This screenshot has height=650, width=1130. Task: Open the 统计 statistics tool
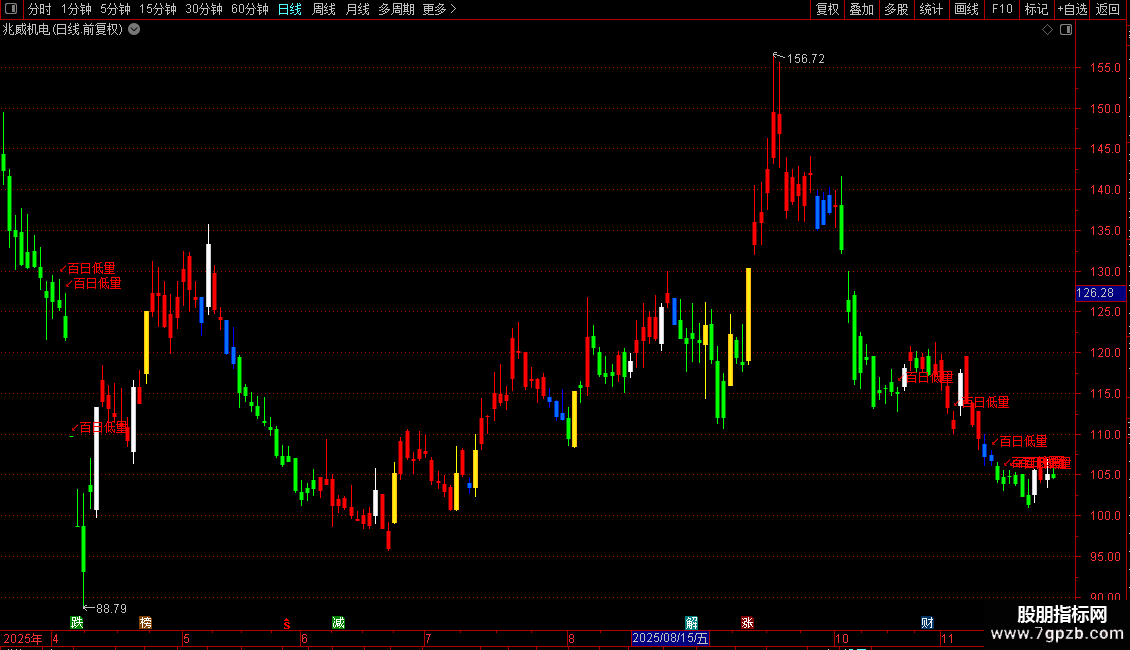tap(931, 9)
